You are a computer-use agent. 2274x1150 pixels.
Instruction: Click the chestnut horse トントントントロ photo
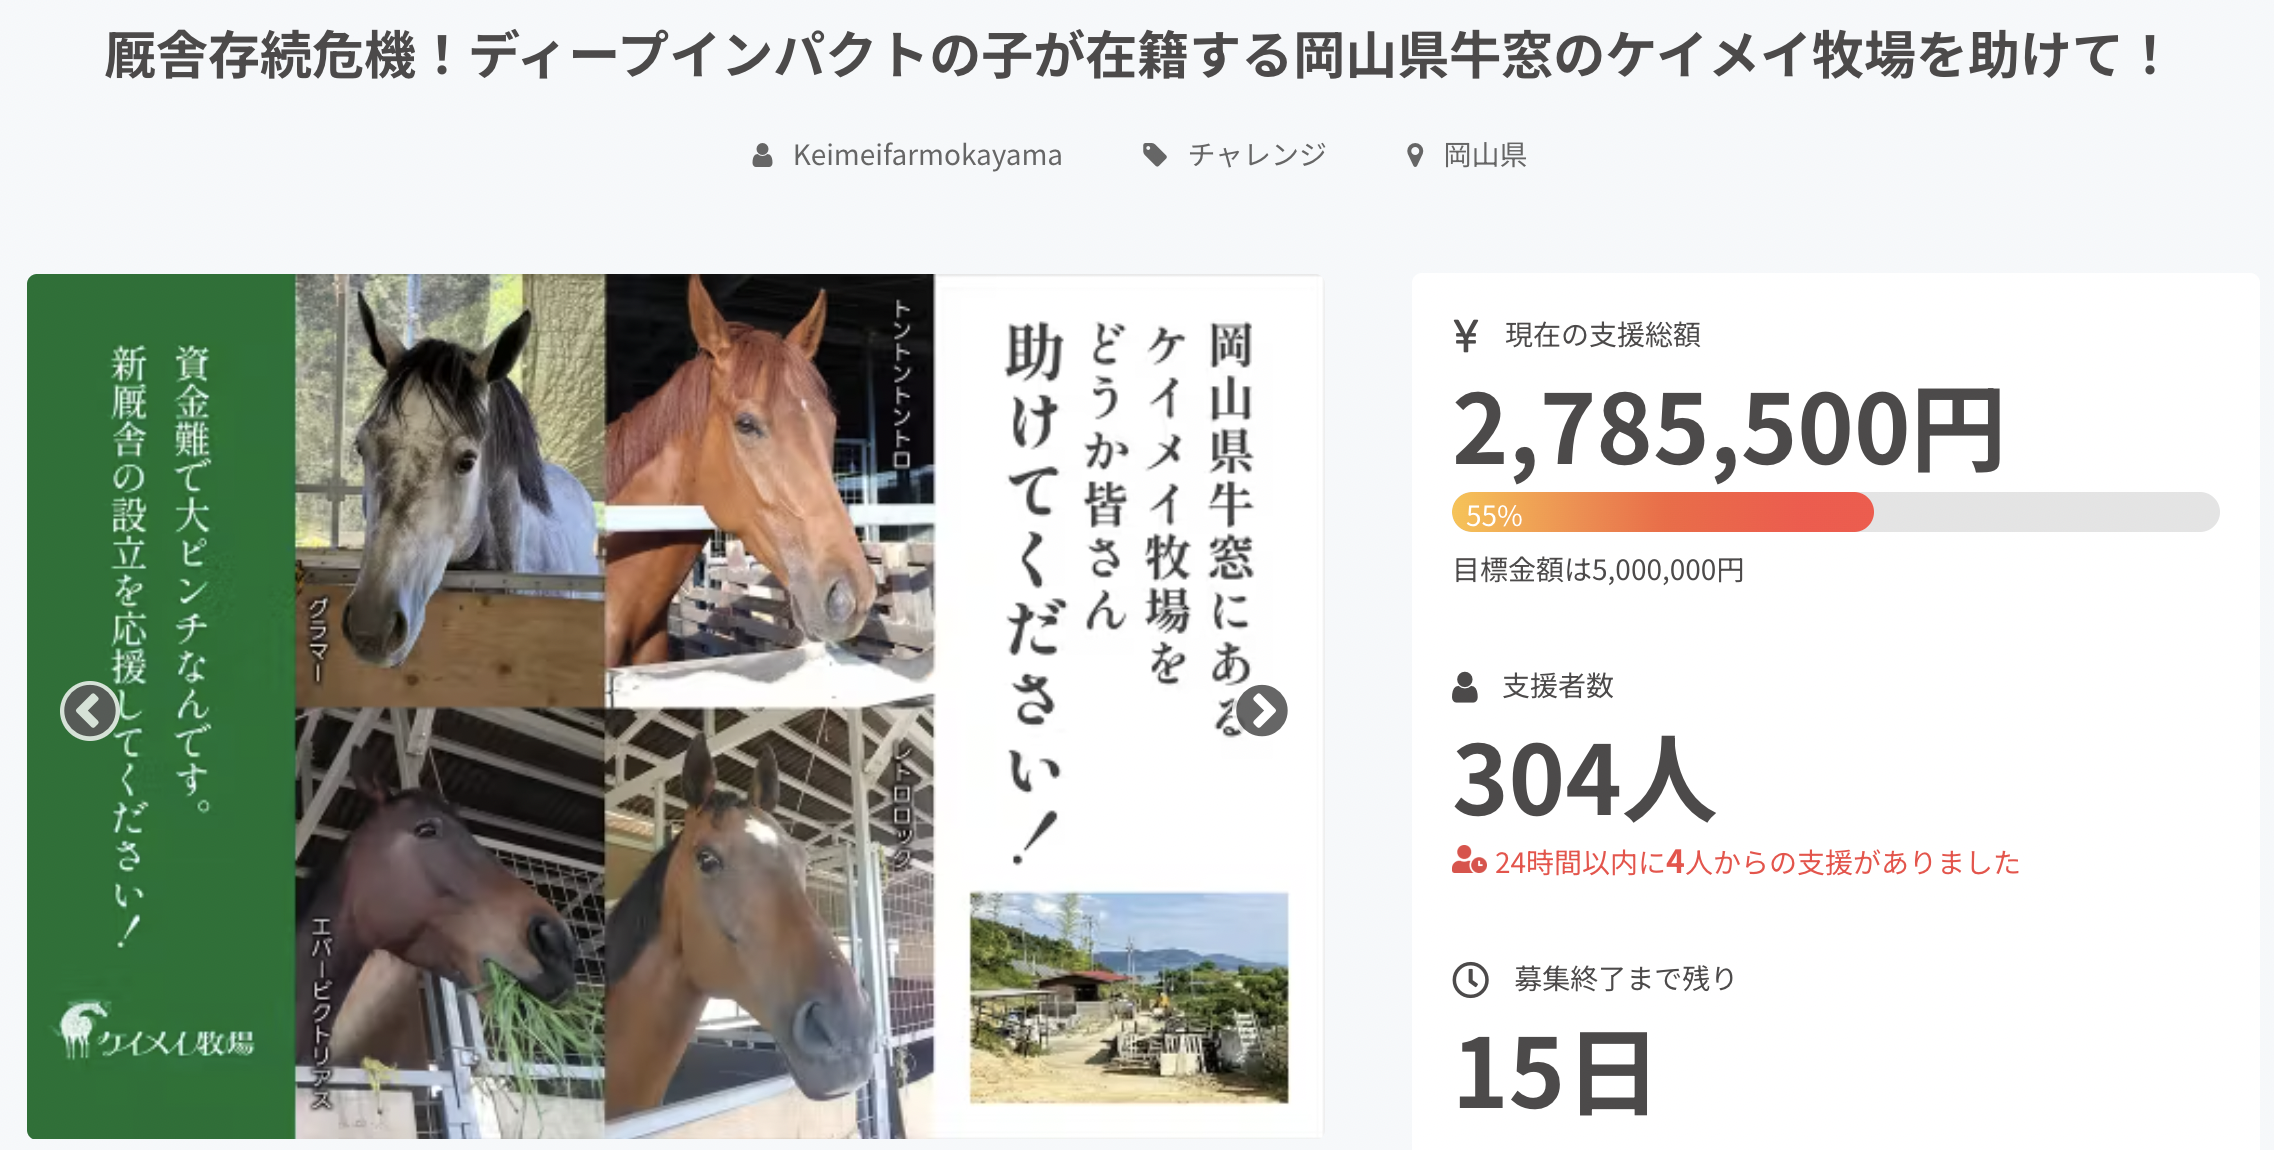770,491
